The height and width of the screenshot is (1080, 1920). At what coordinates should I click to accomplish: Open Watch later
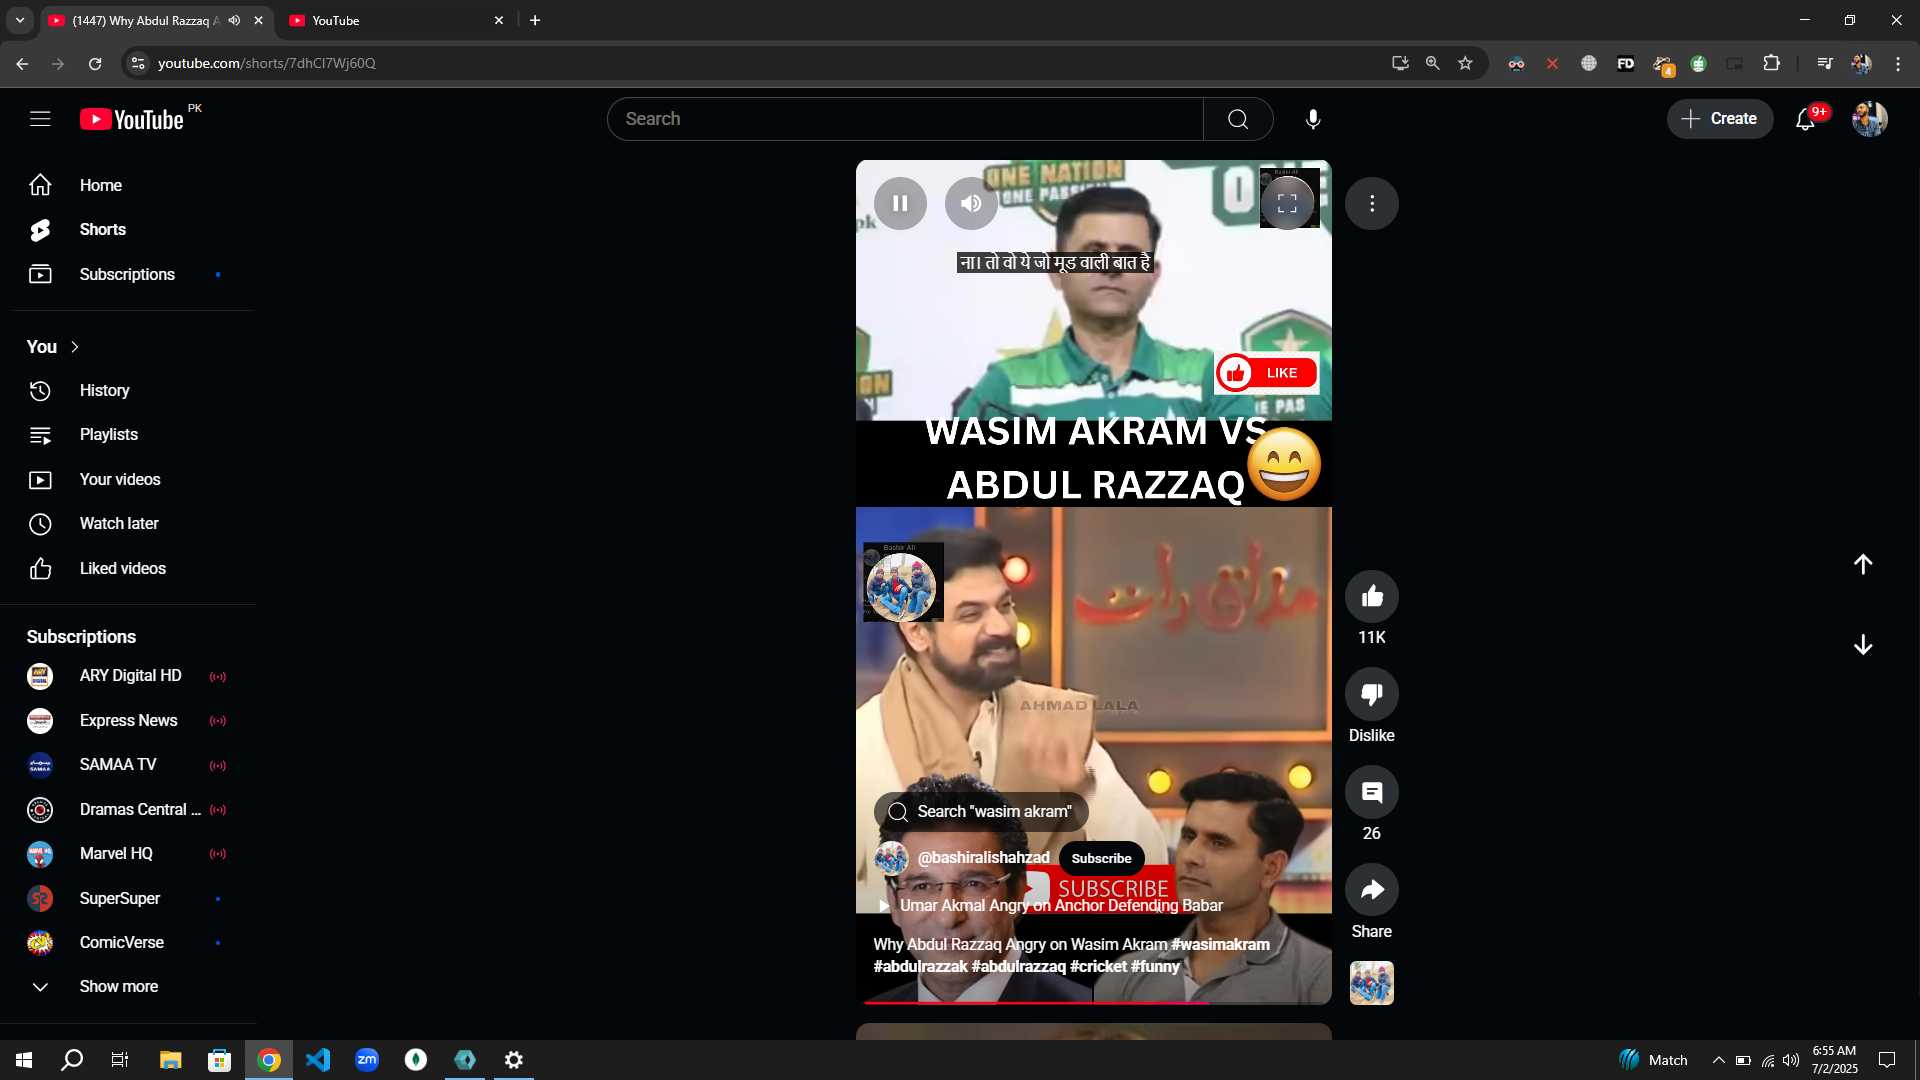[x=127, y=524]
